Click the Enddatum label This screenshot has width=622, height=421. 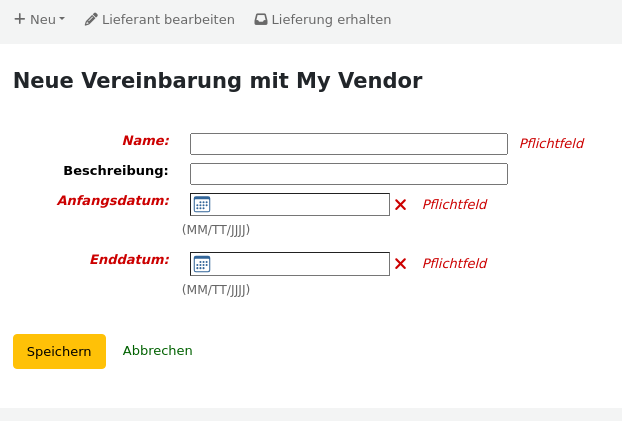tap(129, 260)
